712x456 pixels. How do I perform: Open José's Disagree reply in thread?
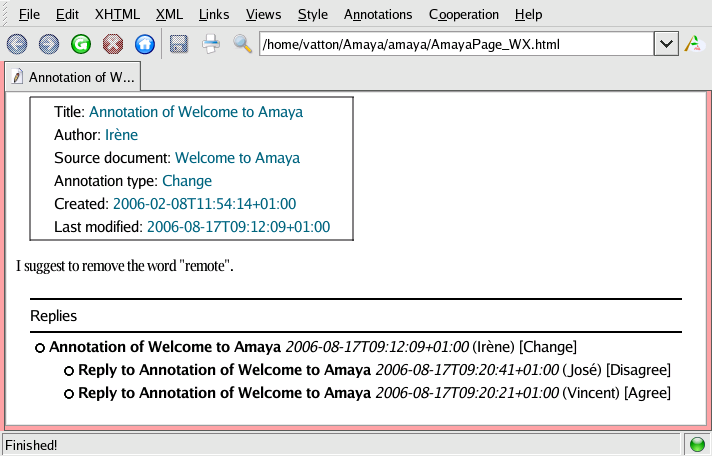[x=224, y=370]
